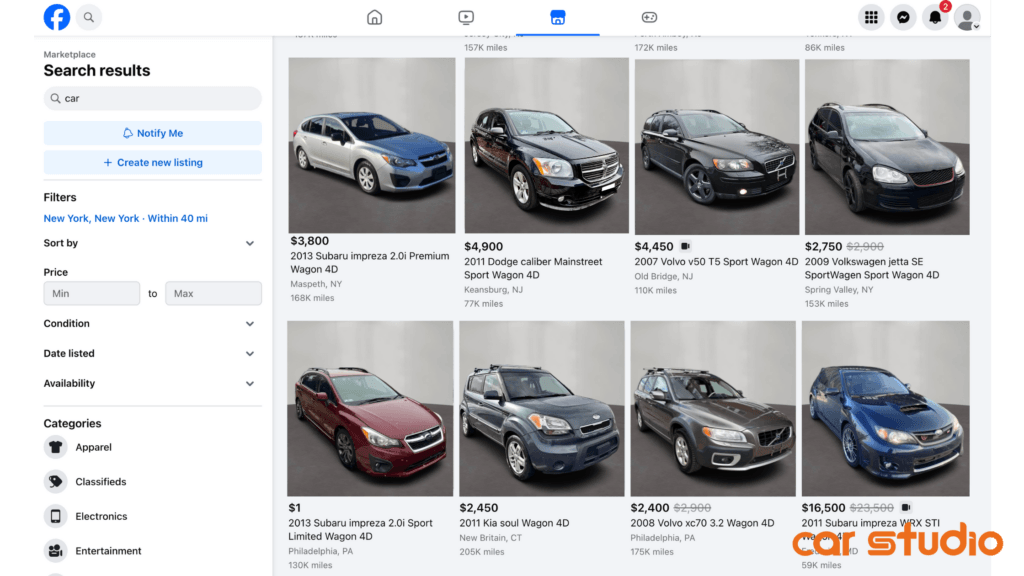
Task: Open the Gaming controller tab icon
Action: click(x=649, y=18)
